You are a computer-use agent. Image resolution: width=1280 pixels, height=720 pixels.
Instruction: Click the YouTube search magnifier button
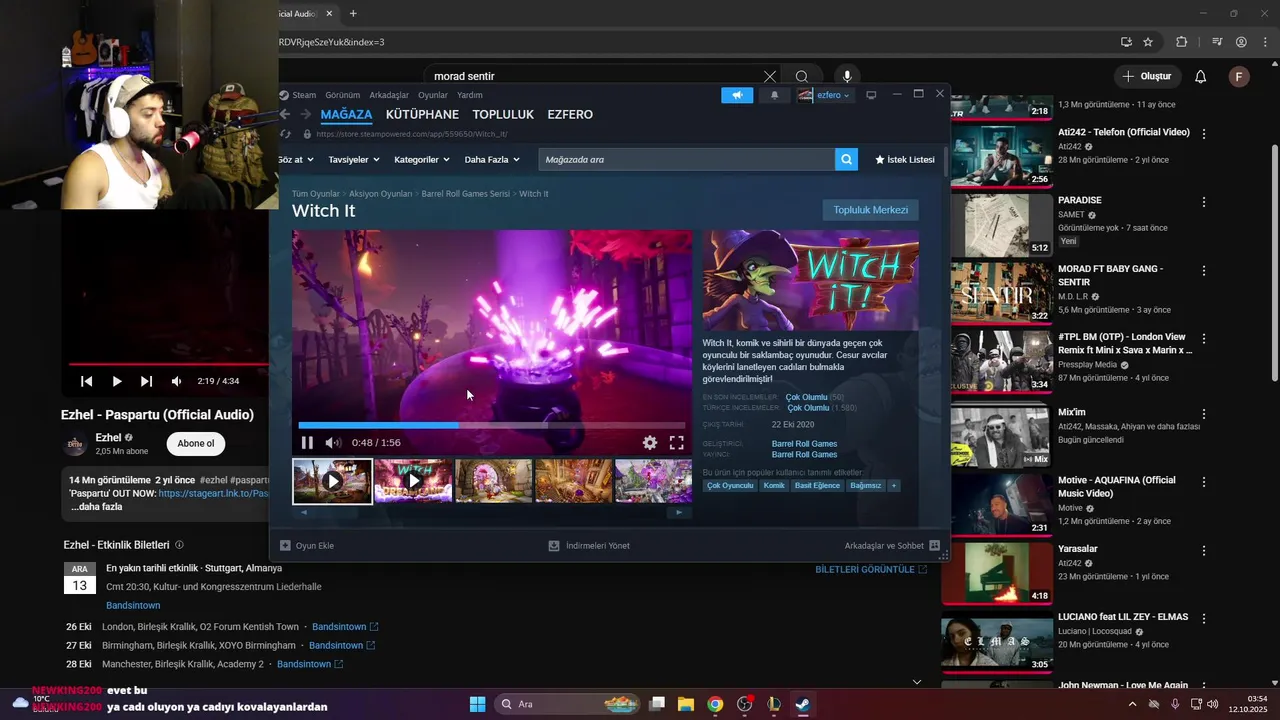pos(802,76)
